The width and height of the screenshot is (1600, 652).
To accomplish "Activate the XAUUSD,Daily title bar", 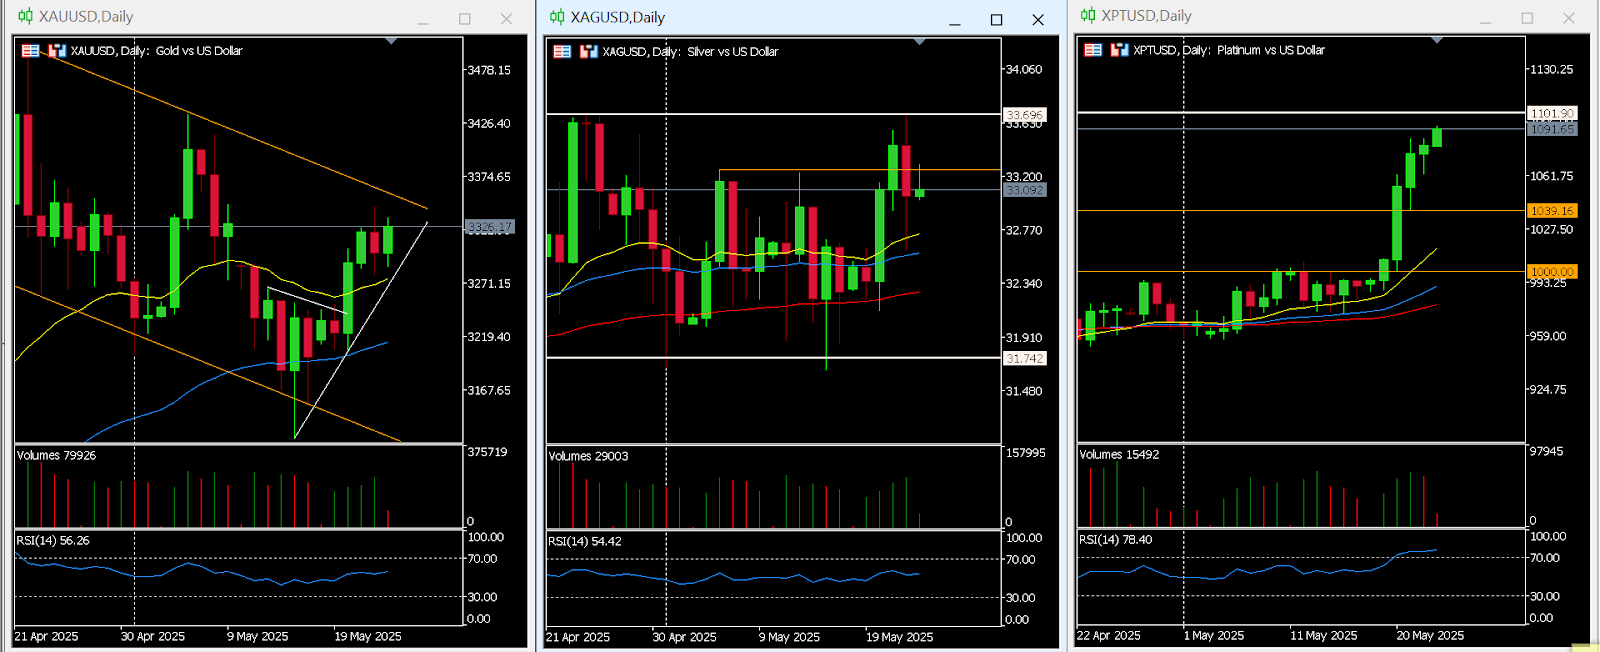I will pos(268,17).
